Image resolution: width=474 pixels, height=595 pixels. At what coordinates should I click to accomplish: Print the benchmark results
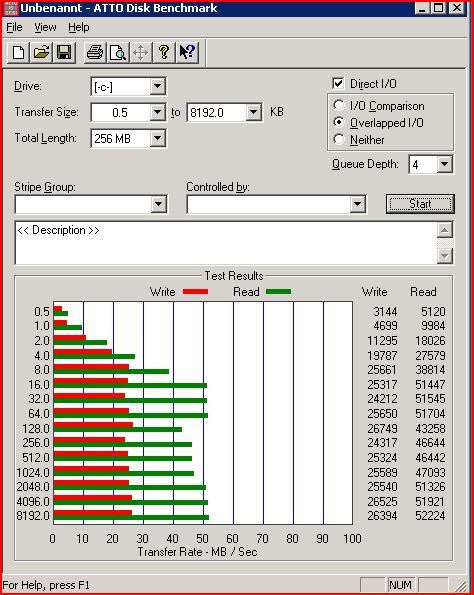click(x=95, y=52)
